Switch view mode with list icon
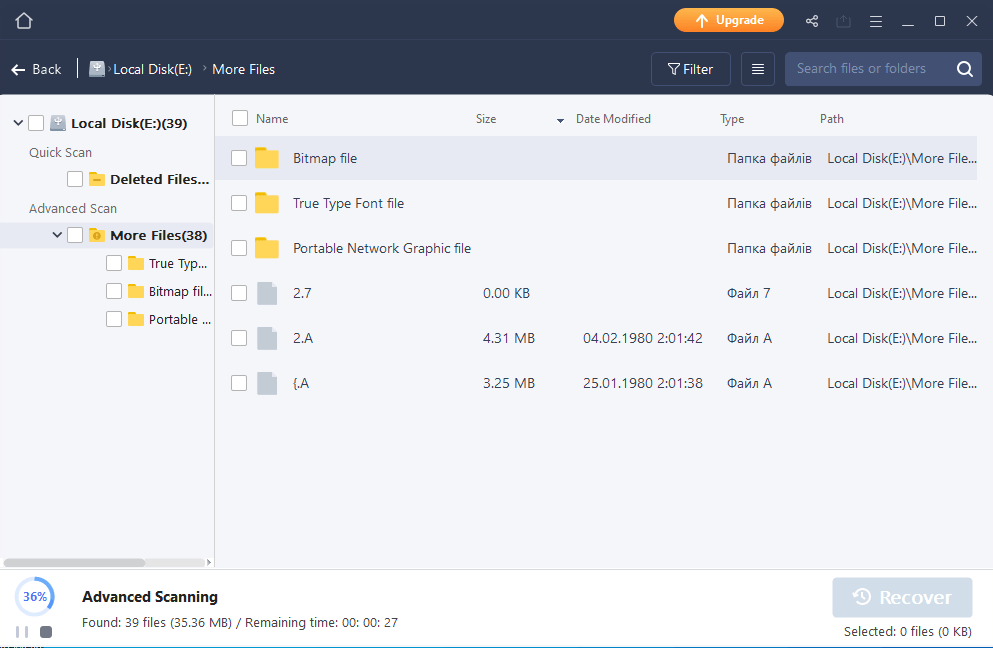 pos(757,69)
